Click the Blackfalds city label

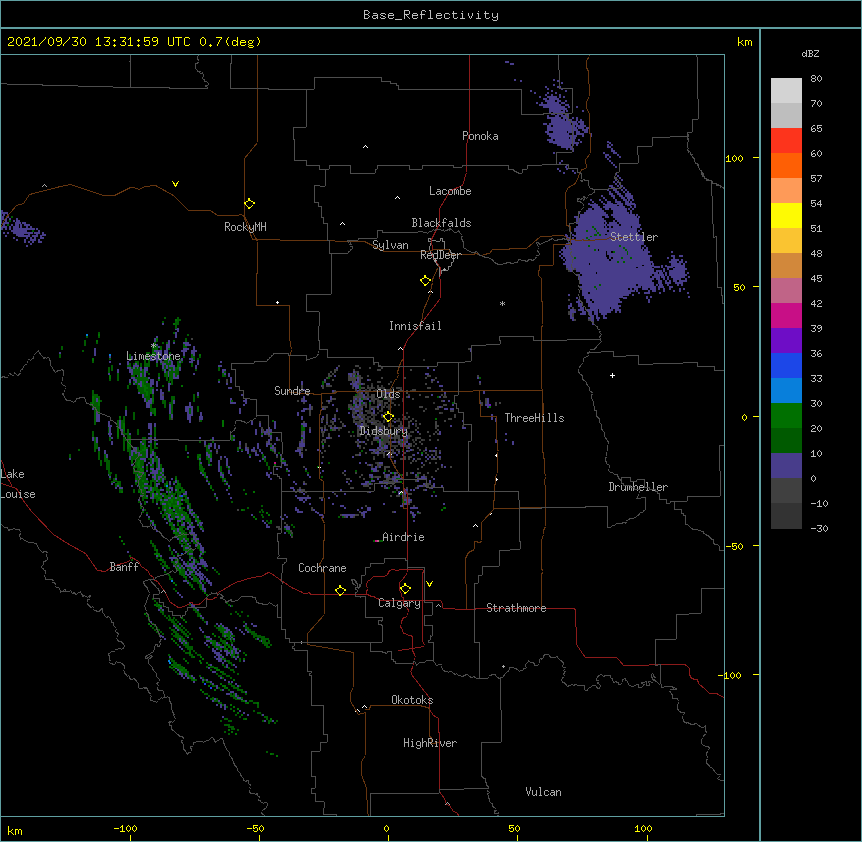click(441, 223)
